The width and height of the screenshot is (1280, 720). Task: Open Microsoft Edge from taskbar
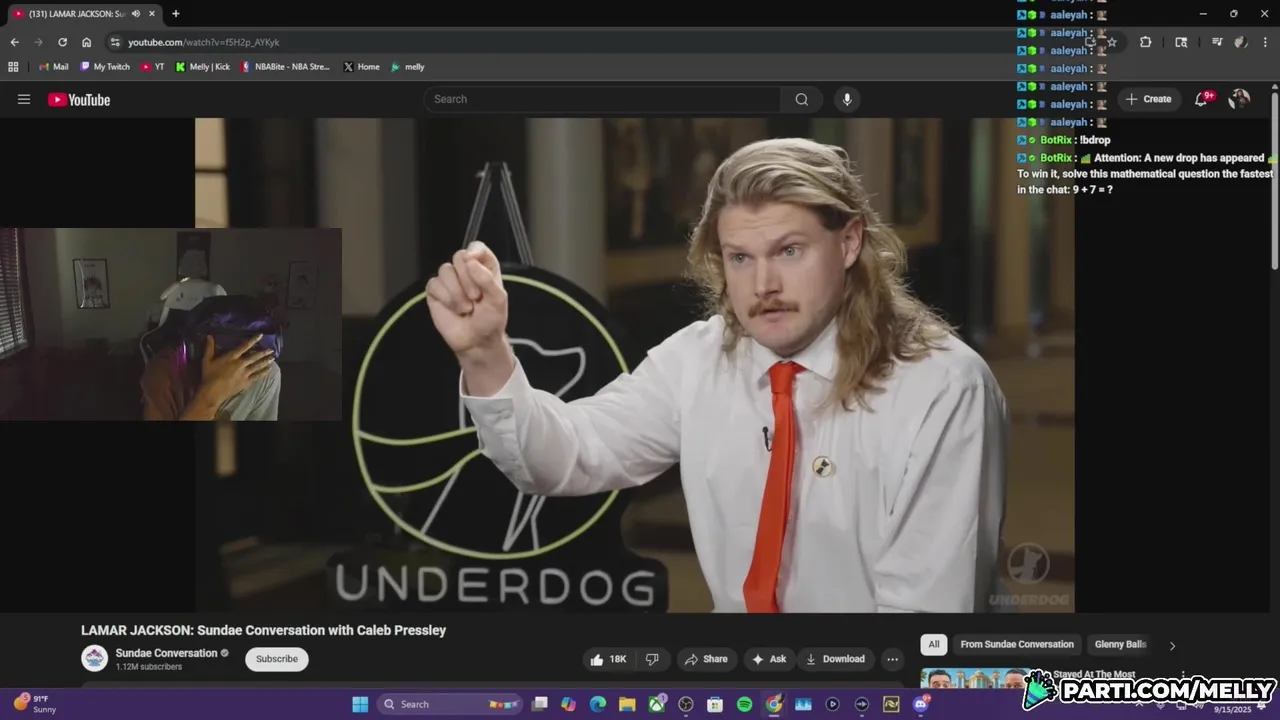point(598,704)
